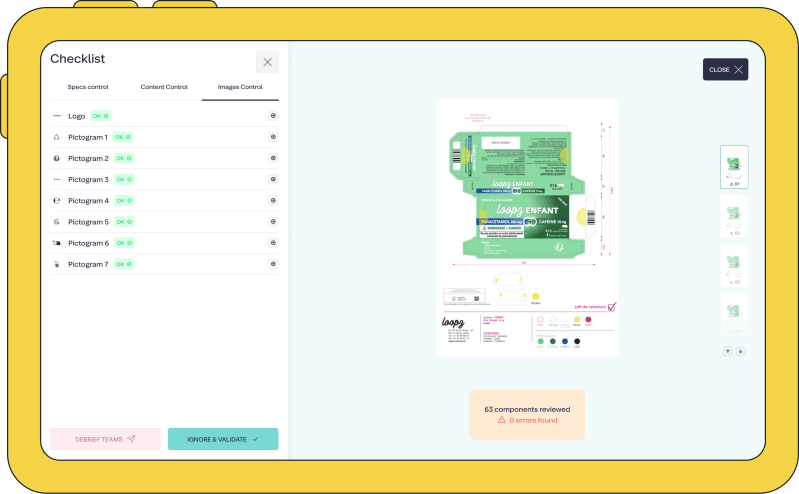Click the OK badge next to Logo

(100, 116)
